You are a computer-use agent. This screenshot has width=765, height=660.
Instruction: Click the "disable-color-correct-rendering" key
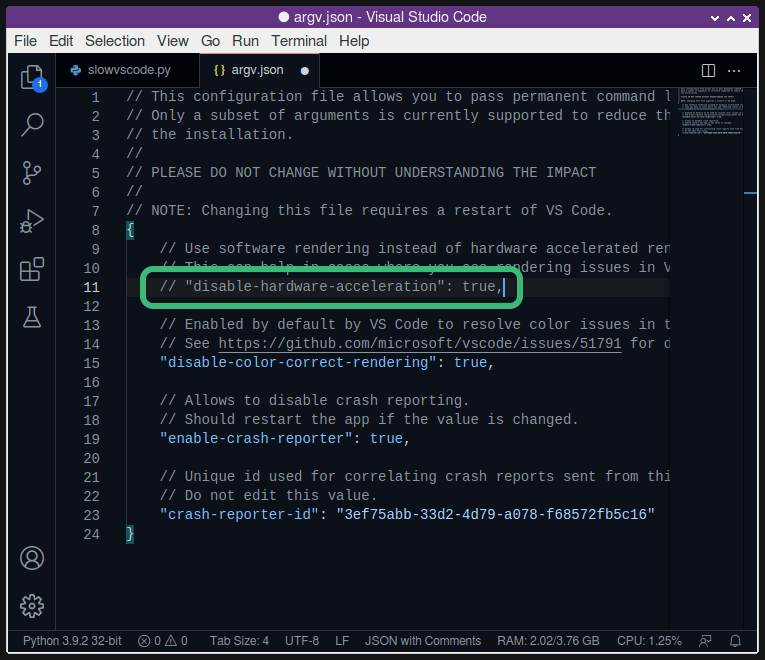click(x=298, y=362)
